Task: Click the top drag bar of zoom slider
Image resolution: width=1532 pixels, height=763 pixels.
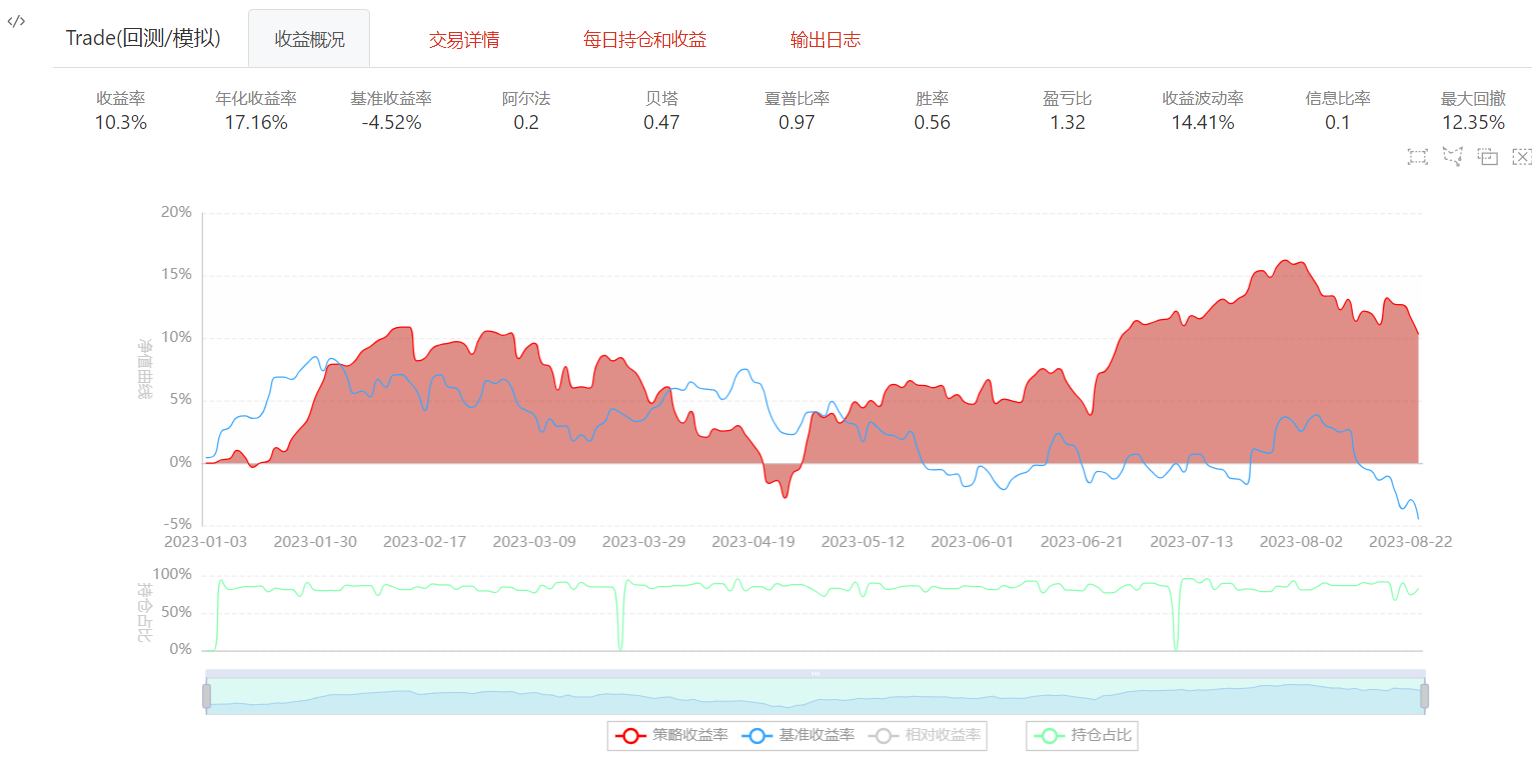Action: click(815, 674)
